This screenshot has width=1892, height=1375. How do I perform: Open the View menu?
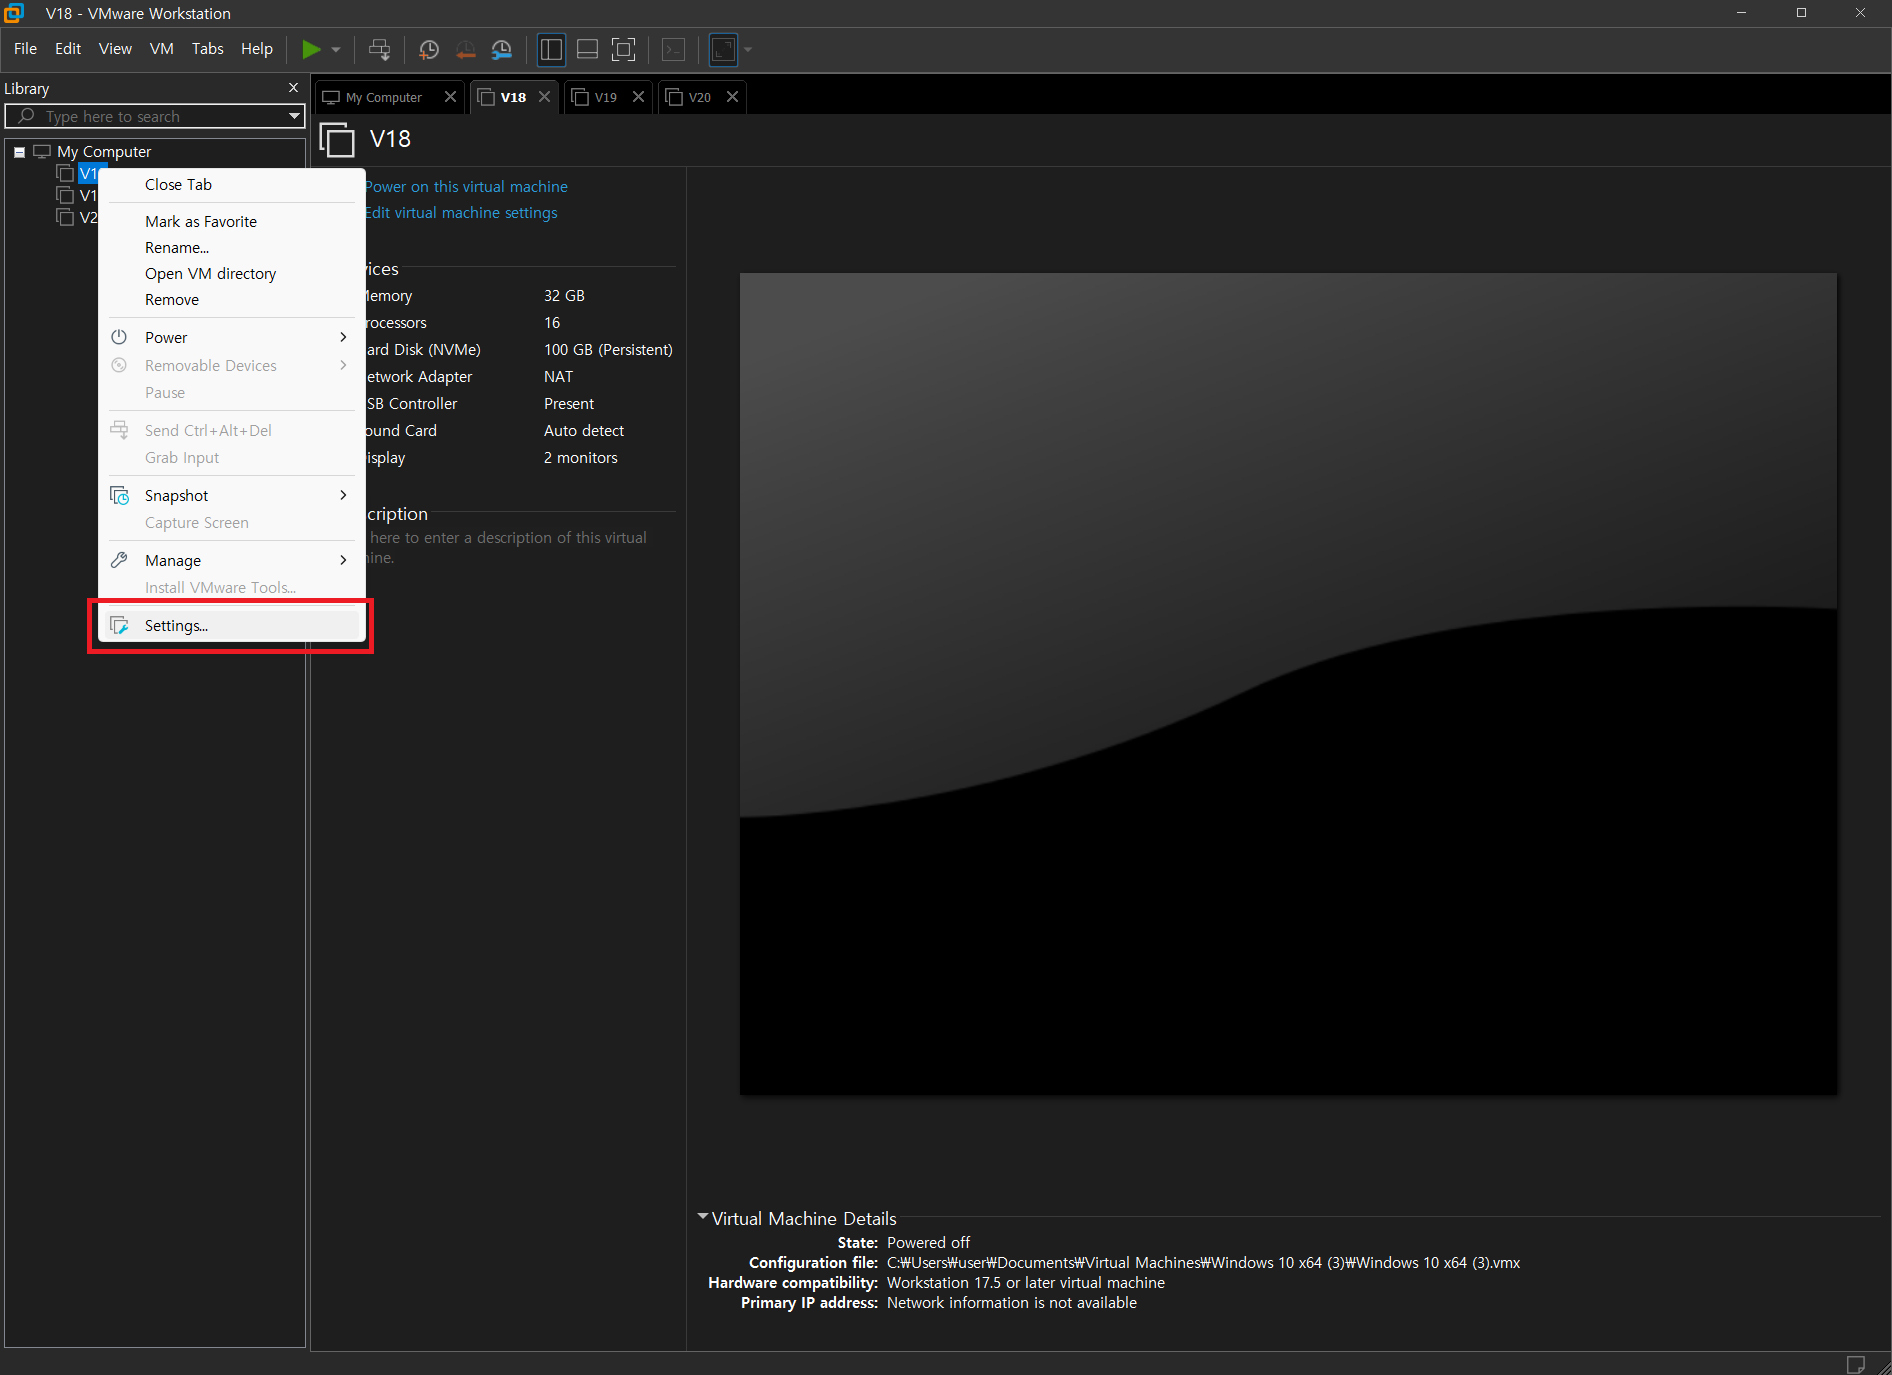click(115, 48)
